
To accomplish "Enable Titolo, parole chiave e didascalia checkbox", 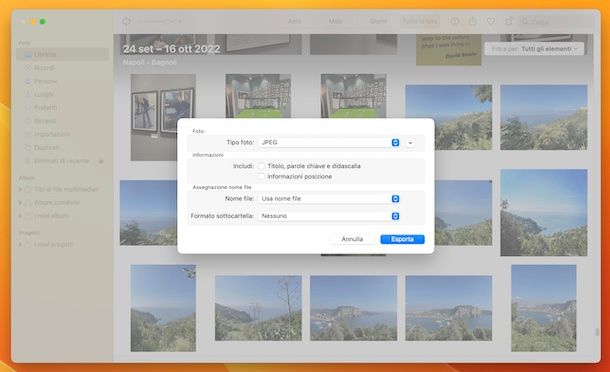I will pos(261,166).
